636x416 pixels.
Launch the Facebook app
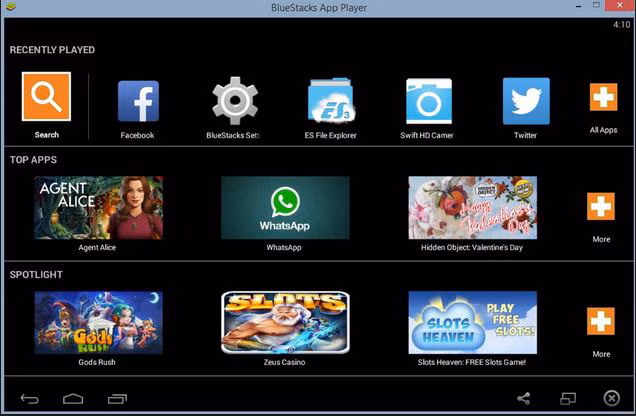[x=138, y=101]
